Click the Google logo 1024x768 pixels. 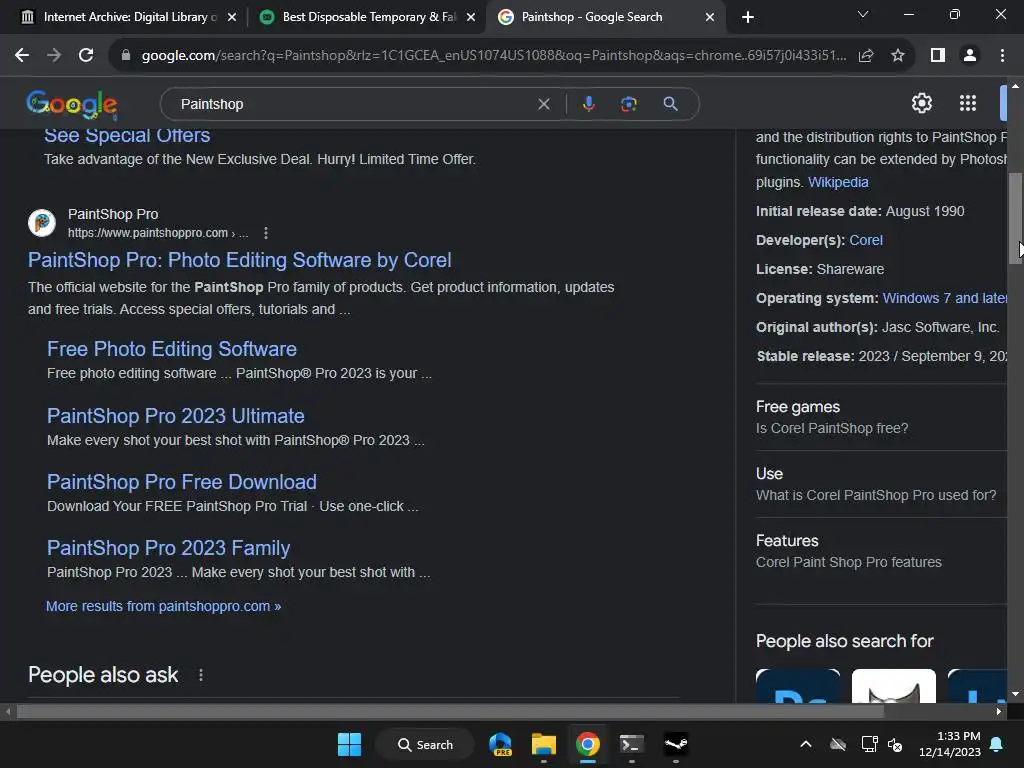[x=72, y=104]
